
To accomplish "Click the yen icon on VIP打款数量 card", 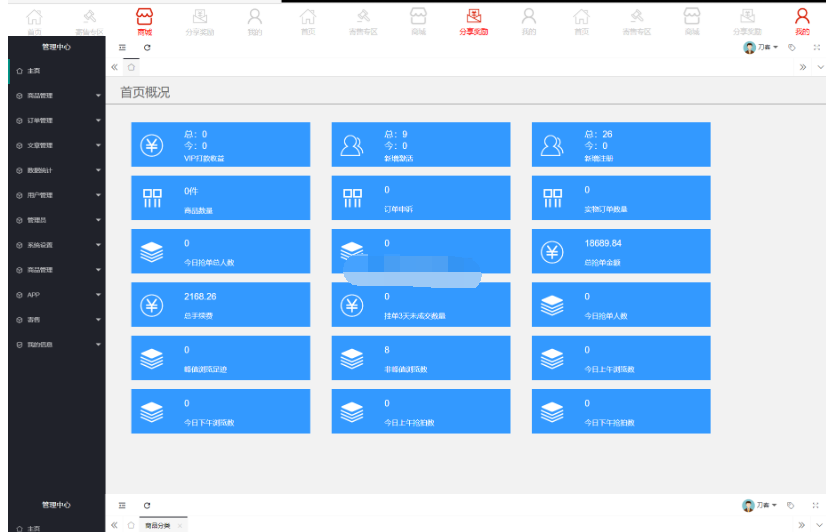I will click(152, 145).
